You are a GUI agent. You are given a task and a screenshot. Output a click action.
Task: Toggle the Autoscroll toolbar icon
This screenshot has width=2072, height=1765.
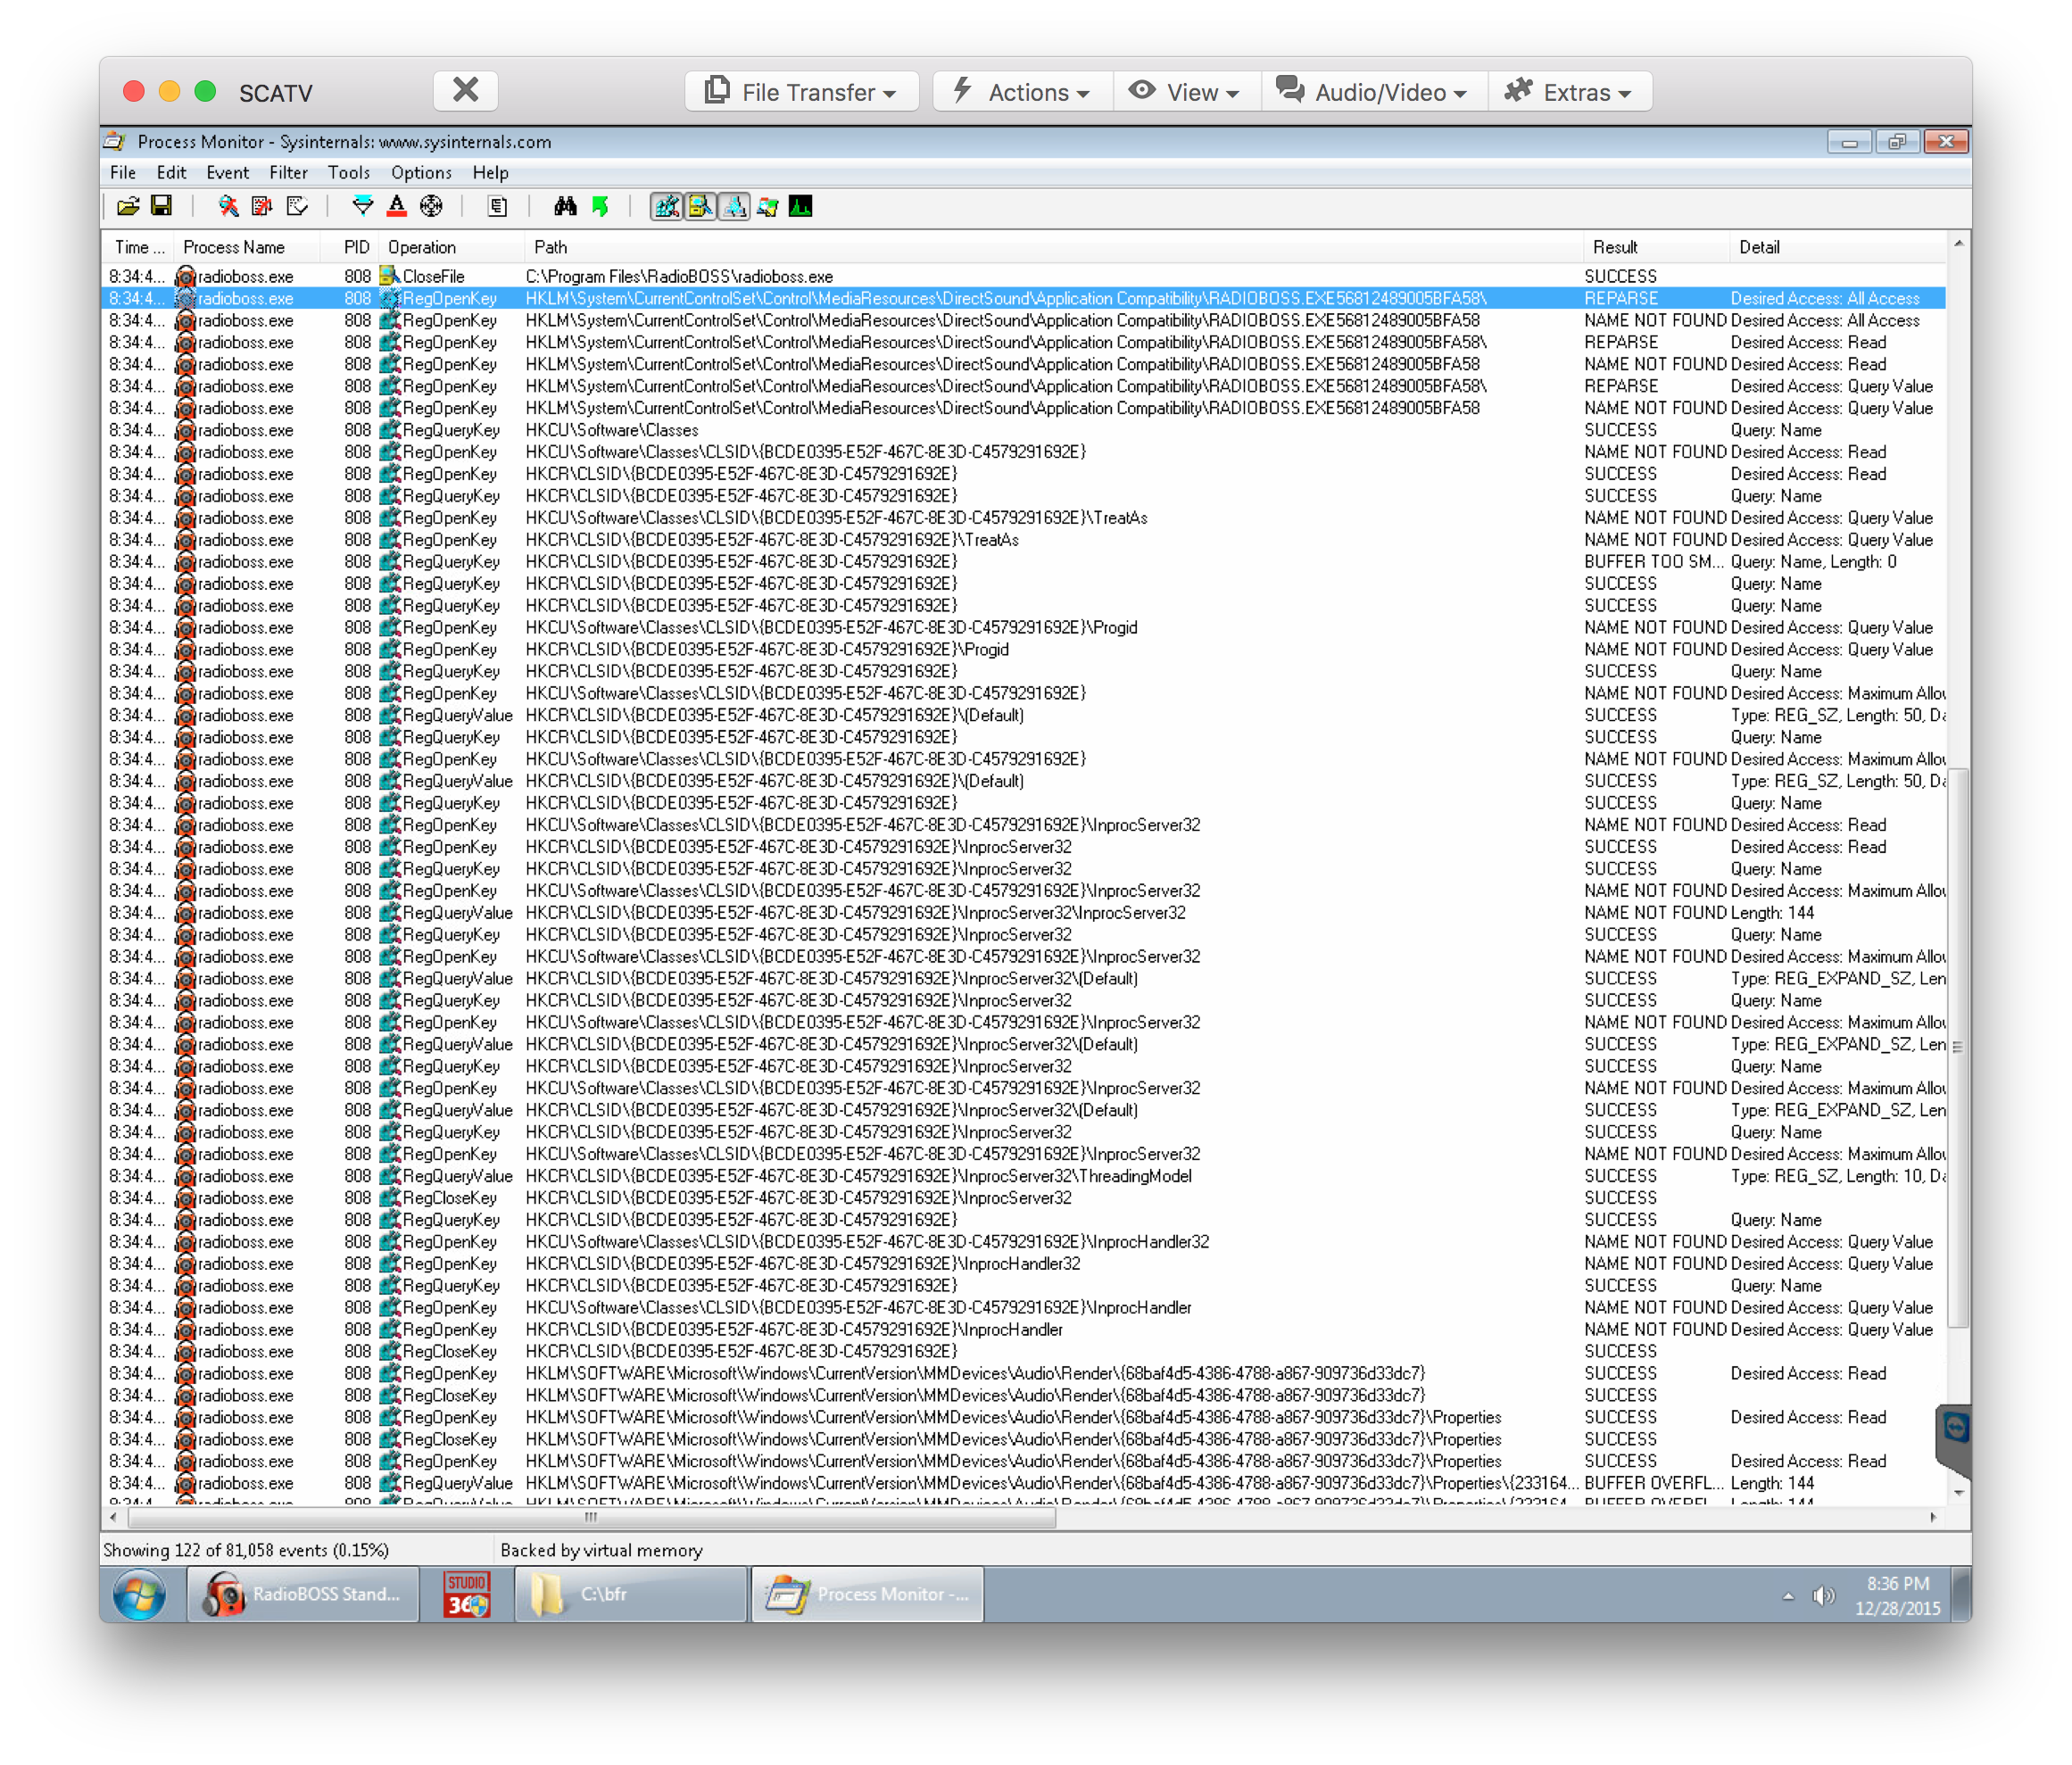click(262, 207)
